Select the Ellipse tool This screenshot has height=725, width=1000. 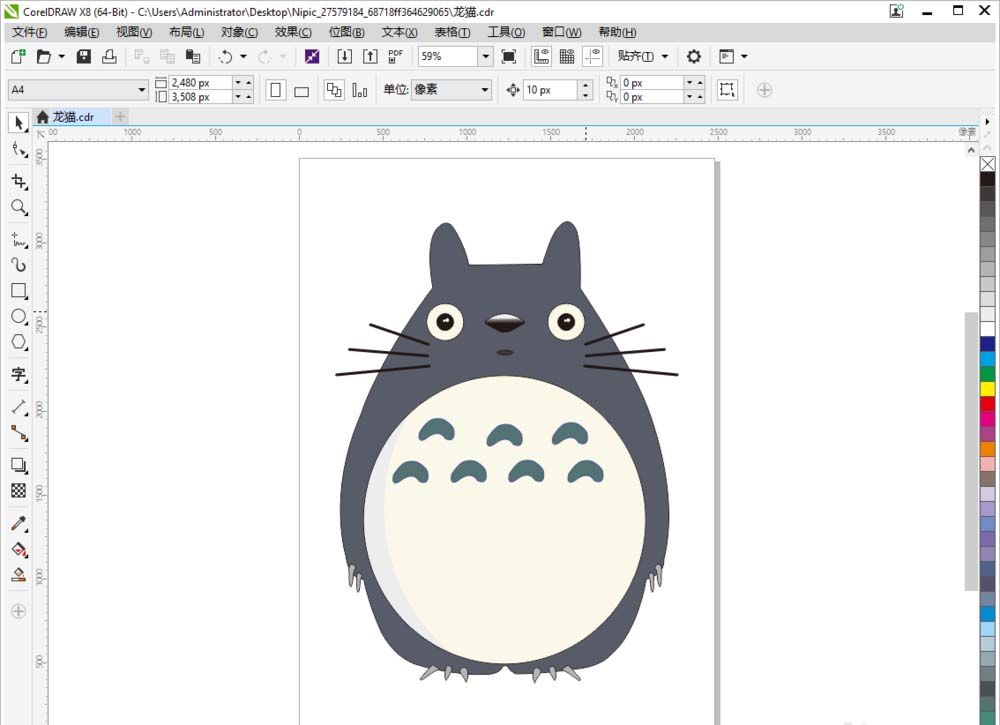pyautogui.click(x=17, y=317)
